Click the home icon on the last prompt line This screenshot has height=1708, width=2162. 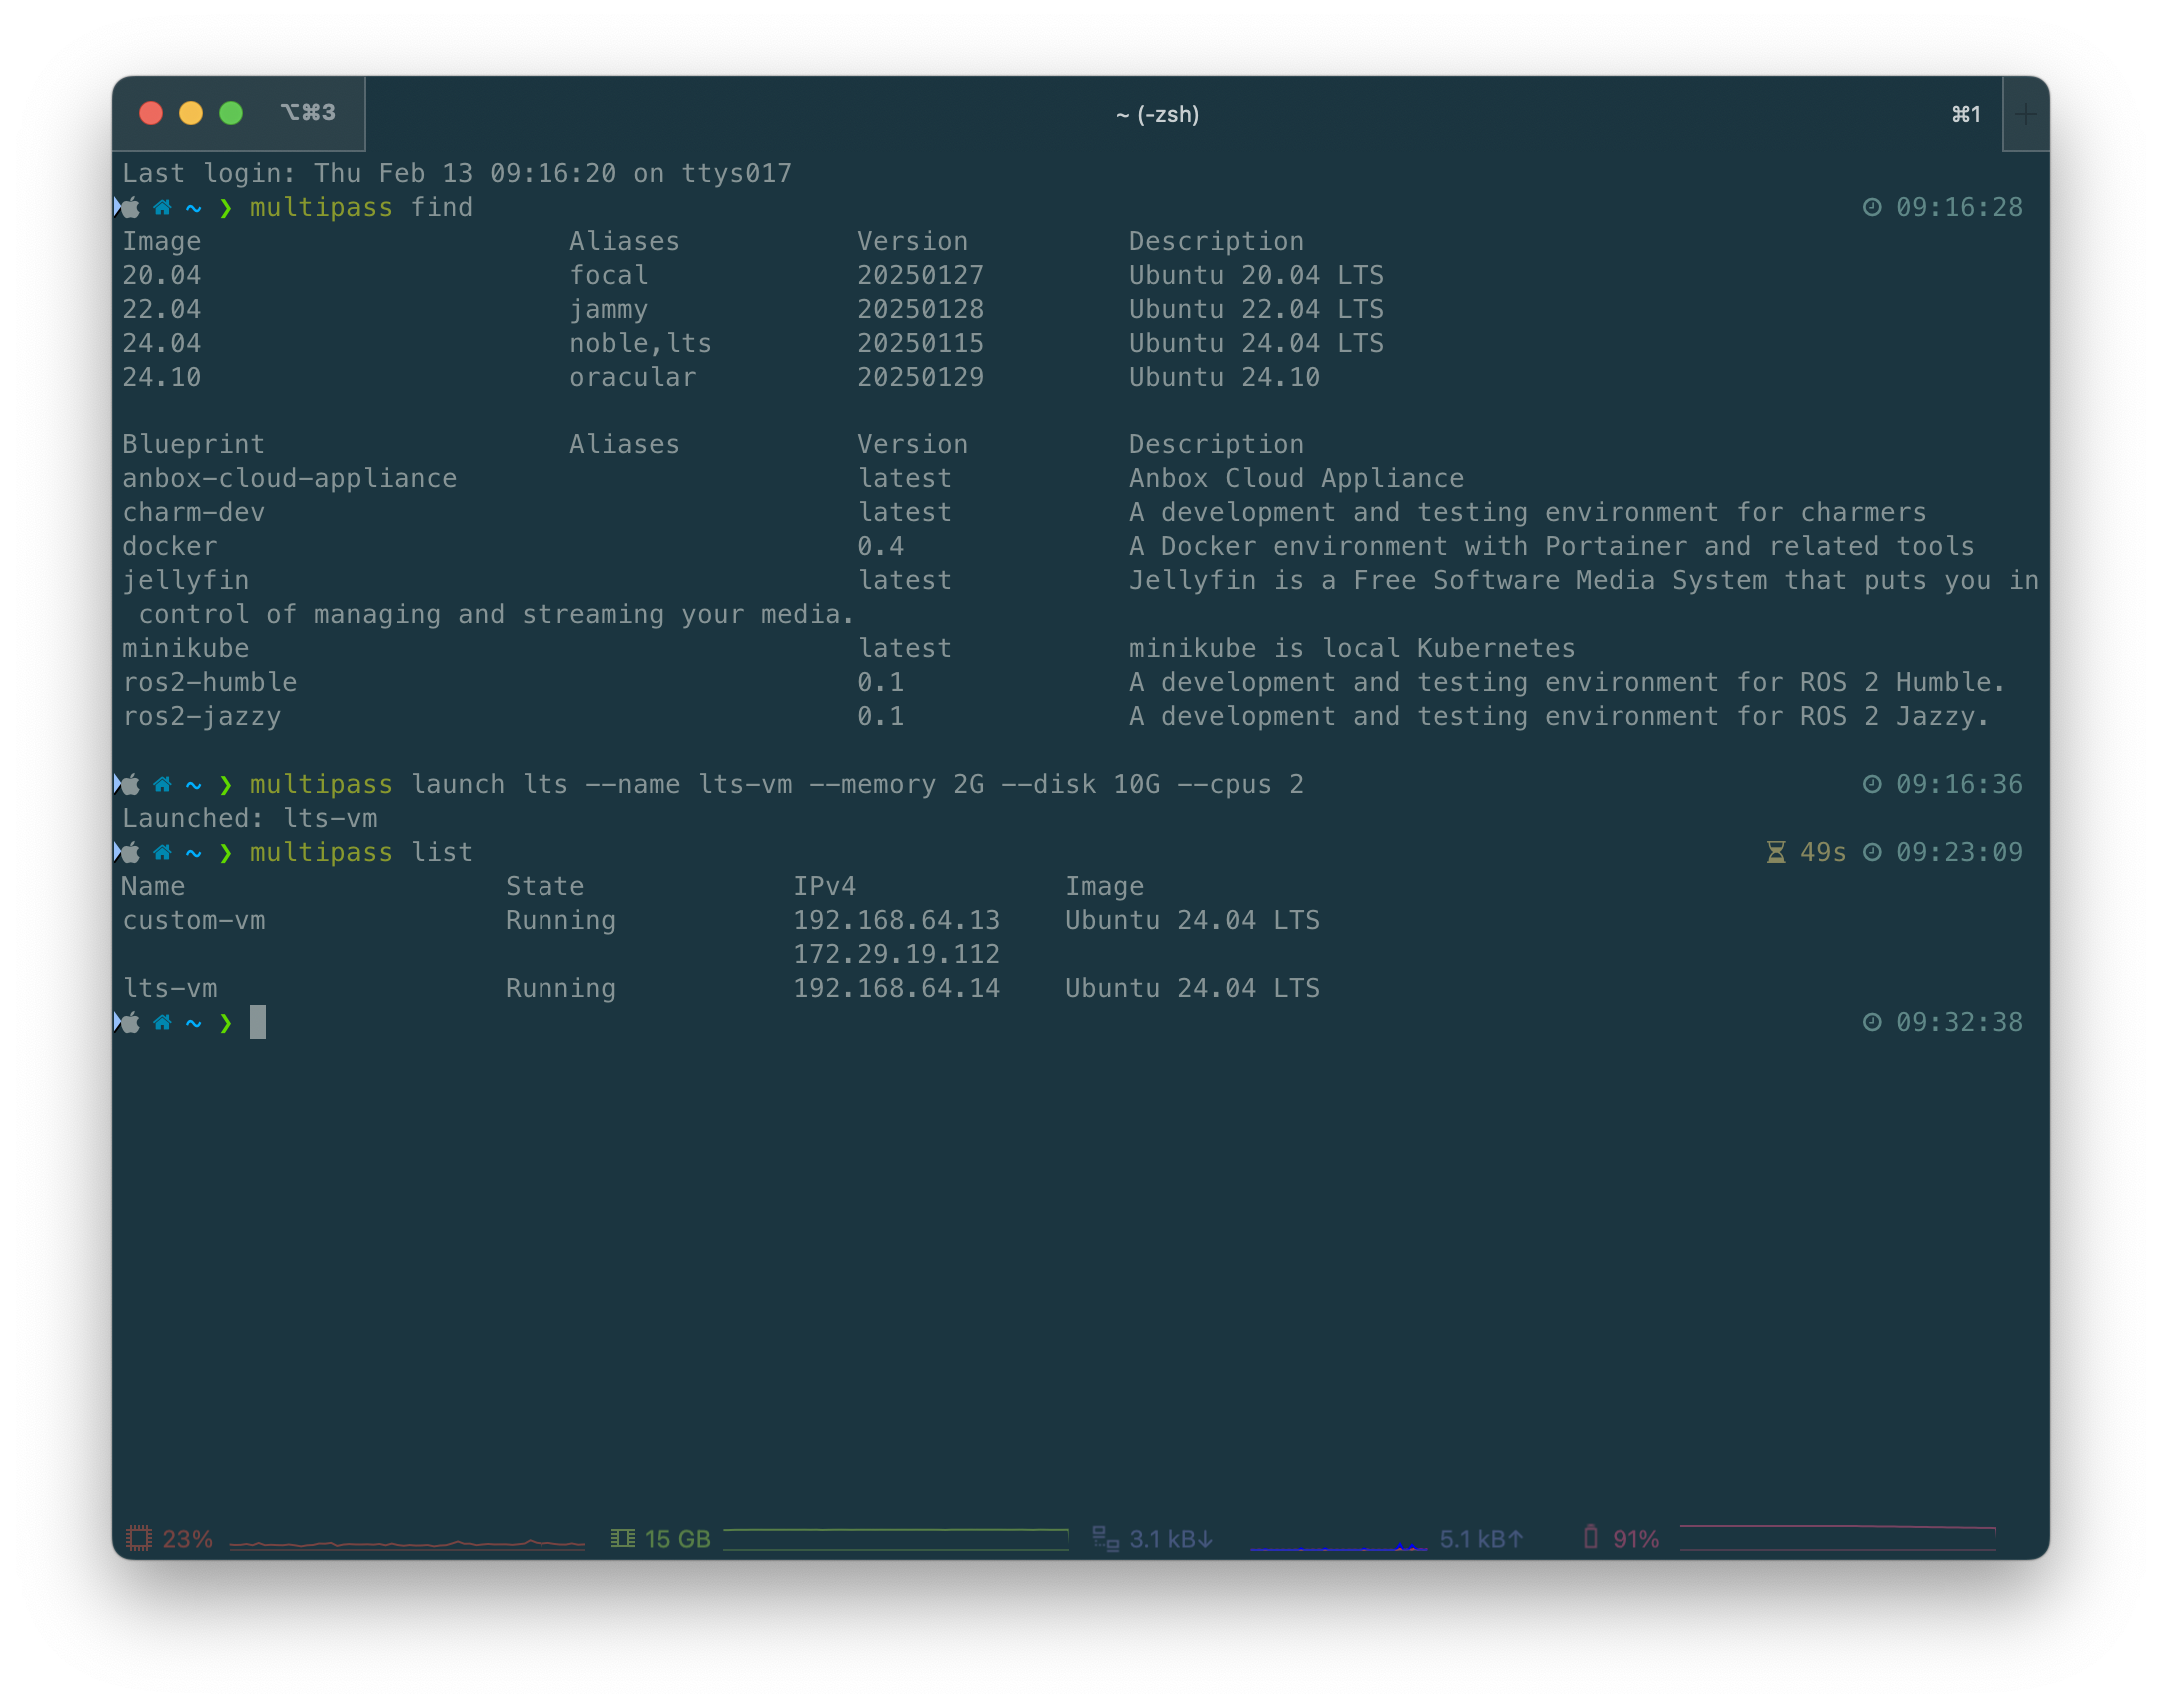pos(162,1022)
